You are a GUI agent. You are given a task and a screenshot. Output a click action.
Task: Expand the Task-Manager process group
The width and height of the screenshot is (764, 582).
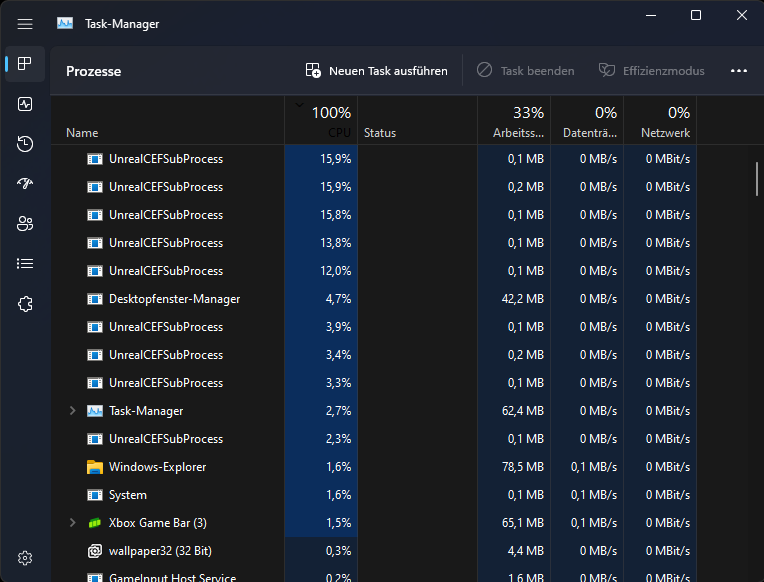coord(73,411)
